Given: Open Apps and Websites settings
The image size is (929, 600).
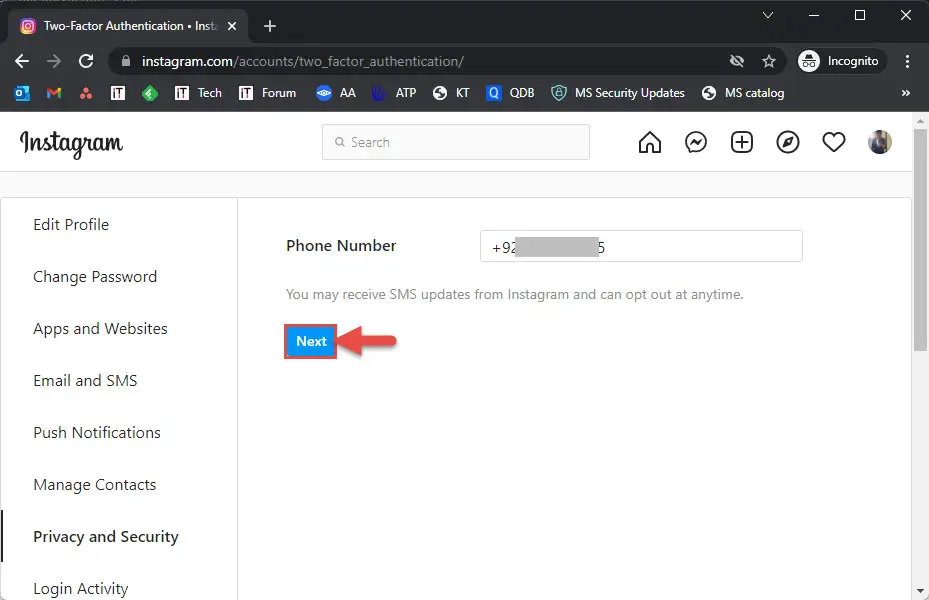Looking at the screenshot, I should click(100, 329).
